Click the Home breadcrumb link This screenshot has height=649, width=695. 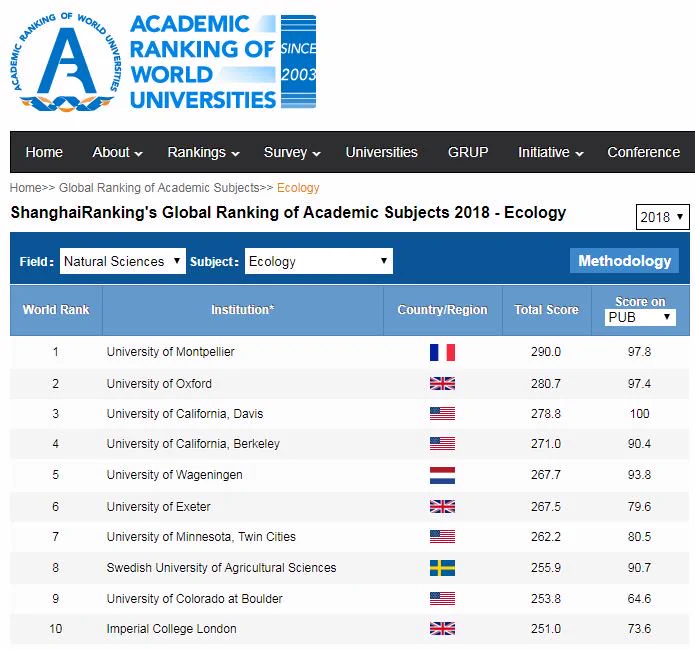25,188
